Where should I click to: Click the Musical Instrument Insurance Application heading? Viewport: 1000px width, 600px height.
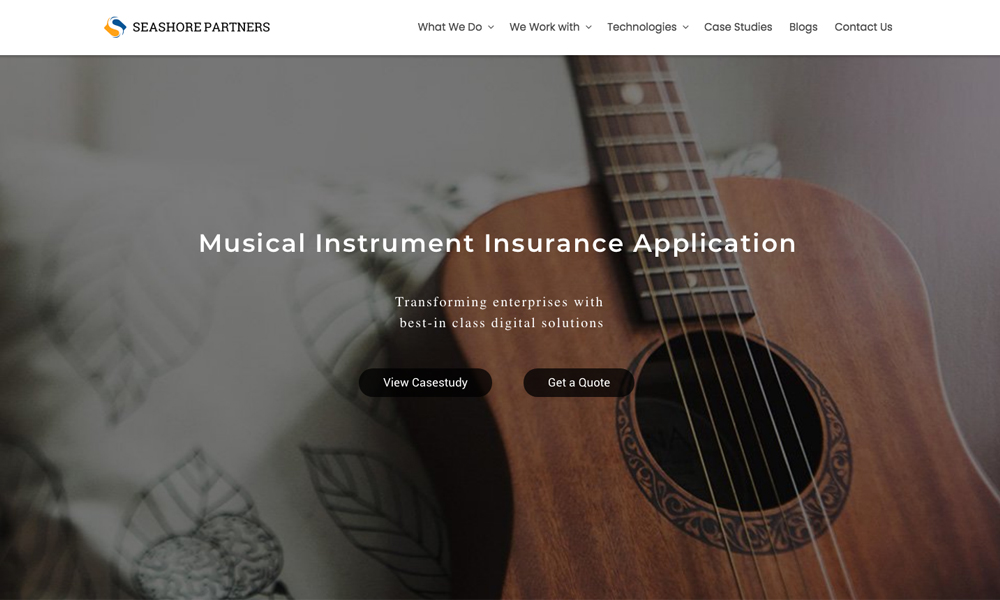click(497, 243)
